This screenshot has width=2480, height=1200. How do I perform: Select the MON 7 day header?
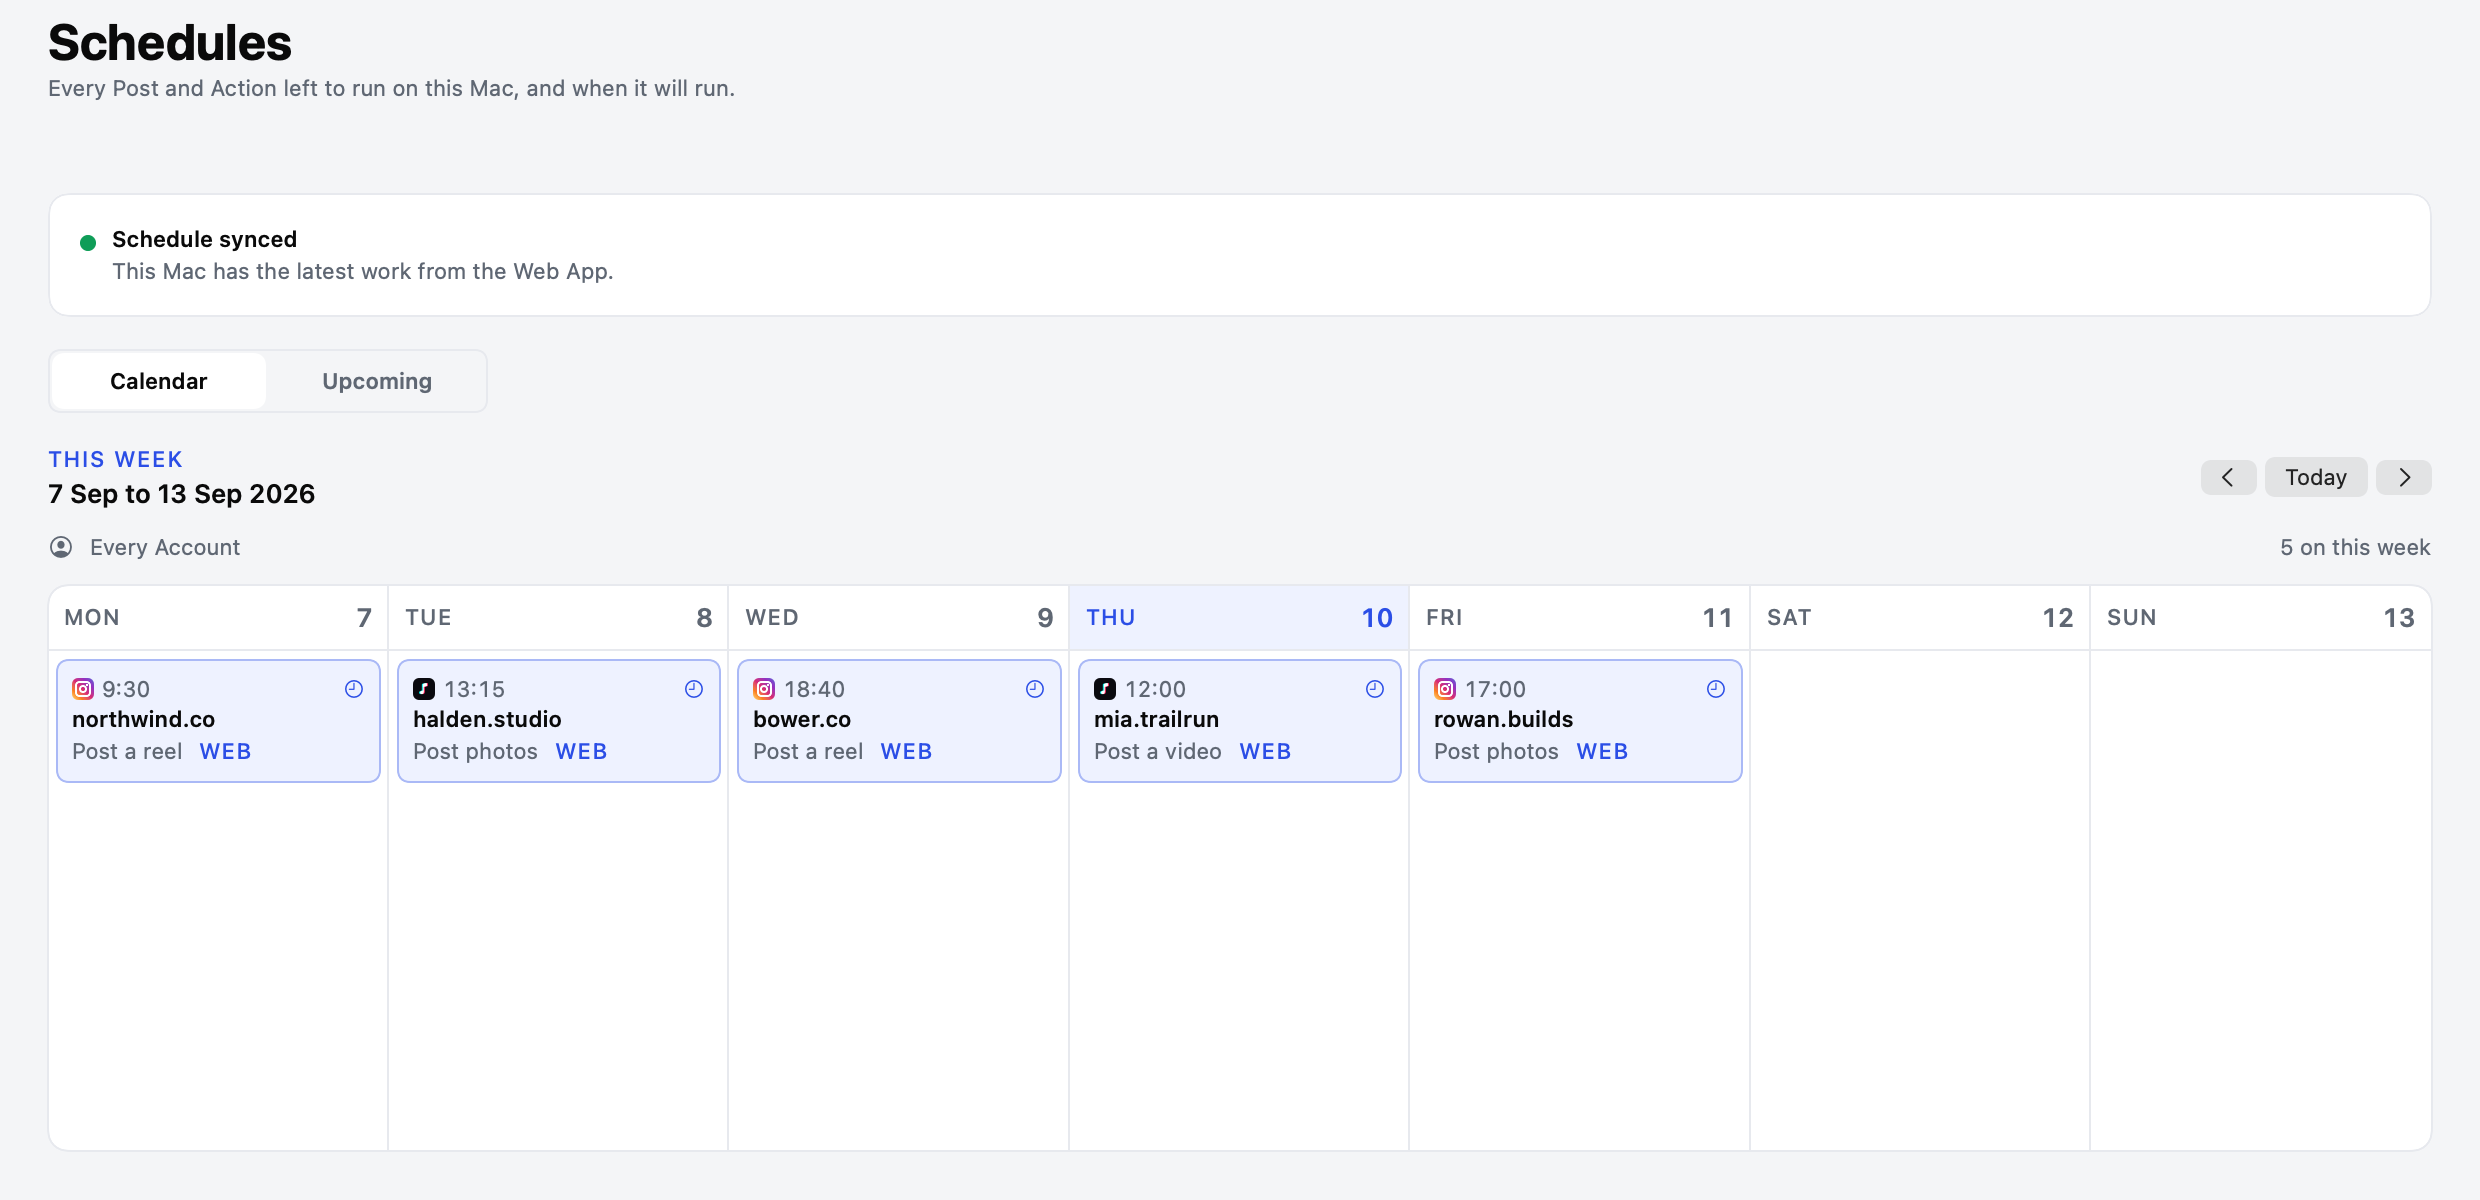[x=218, y=618]
